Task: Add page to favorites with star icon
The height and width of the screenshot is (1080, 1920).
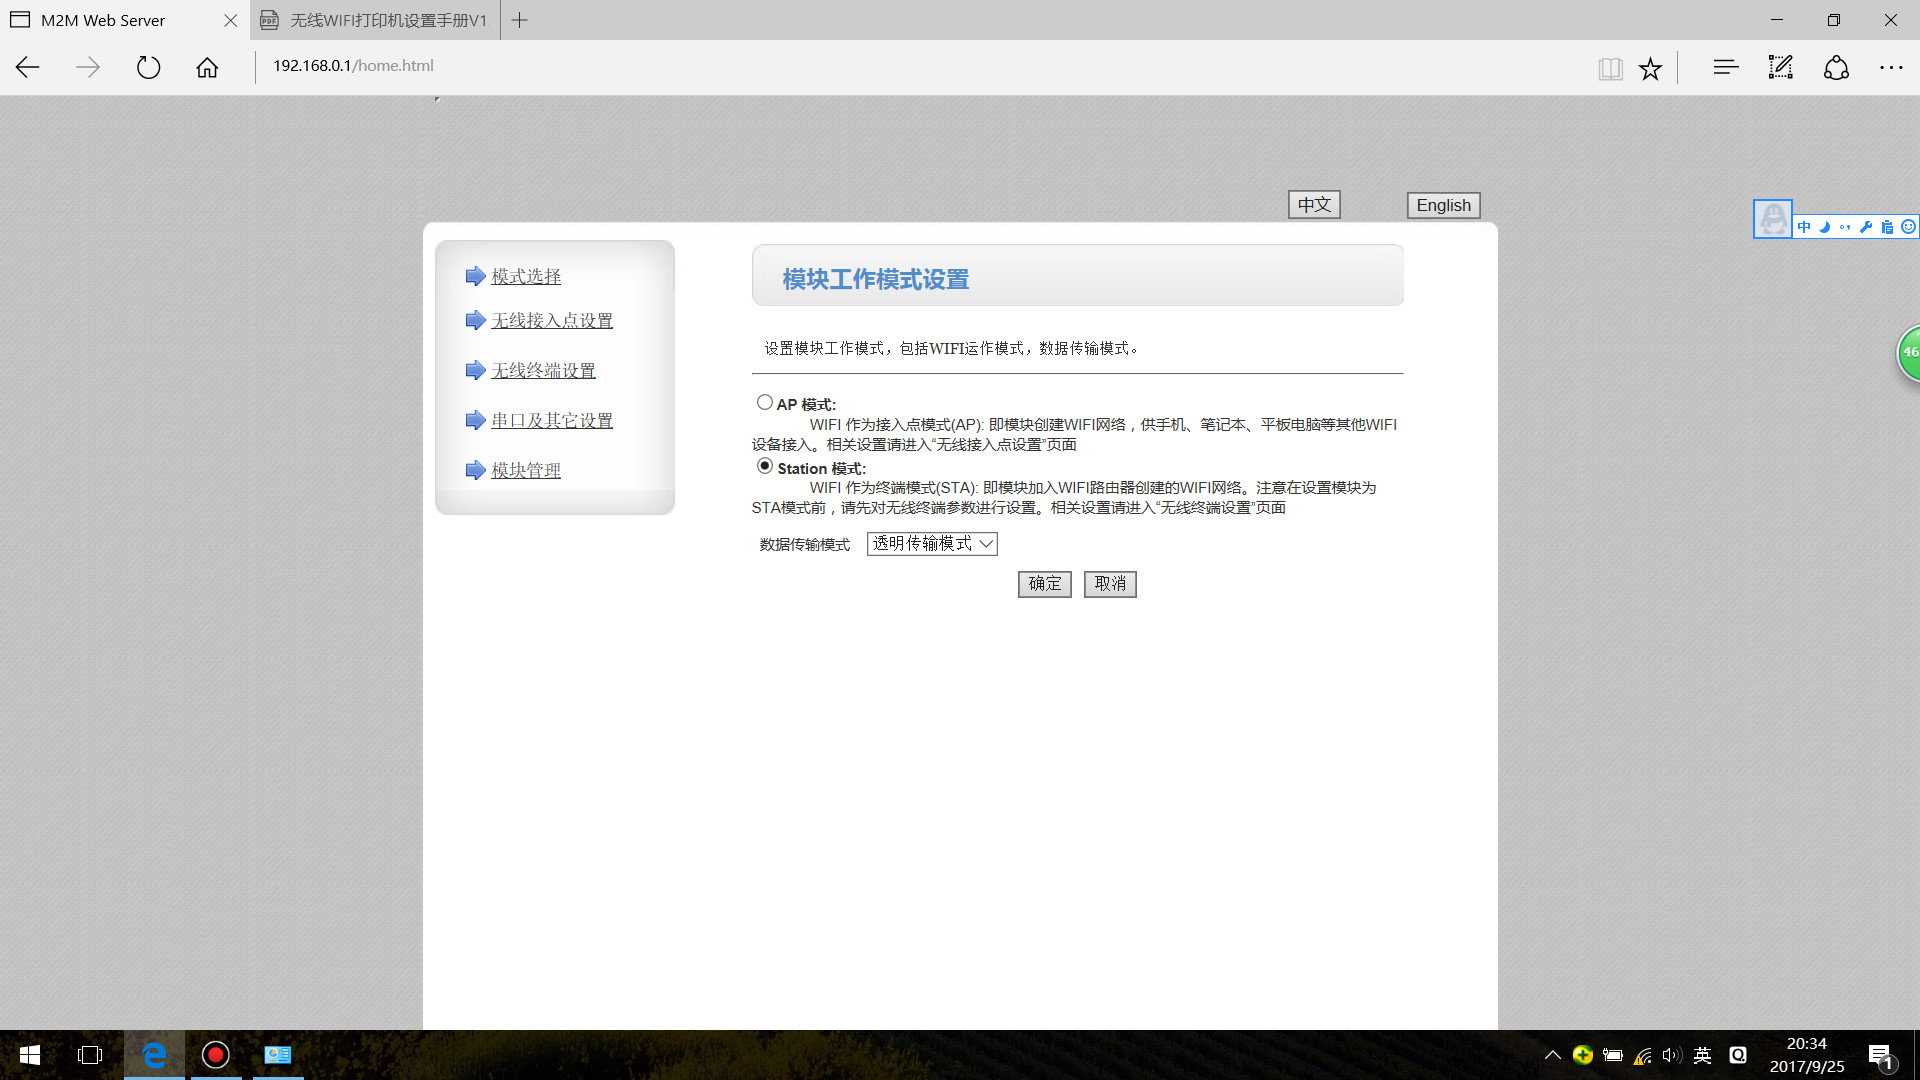Action: point(1650,68)
